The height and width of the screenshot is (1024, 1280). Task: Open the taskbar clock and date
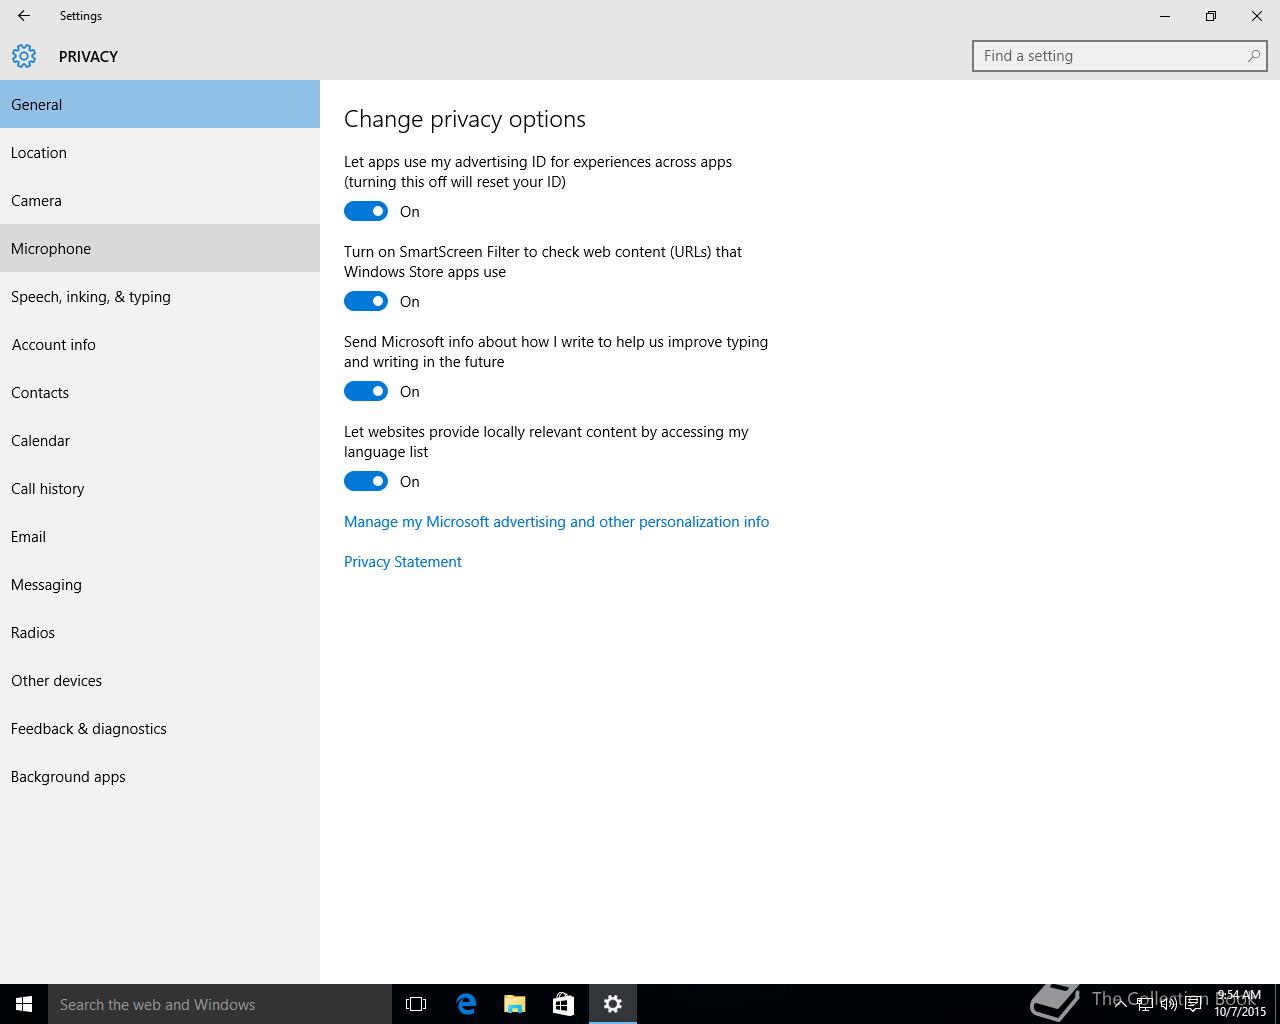(x=1240, y=1004)
